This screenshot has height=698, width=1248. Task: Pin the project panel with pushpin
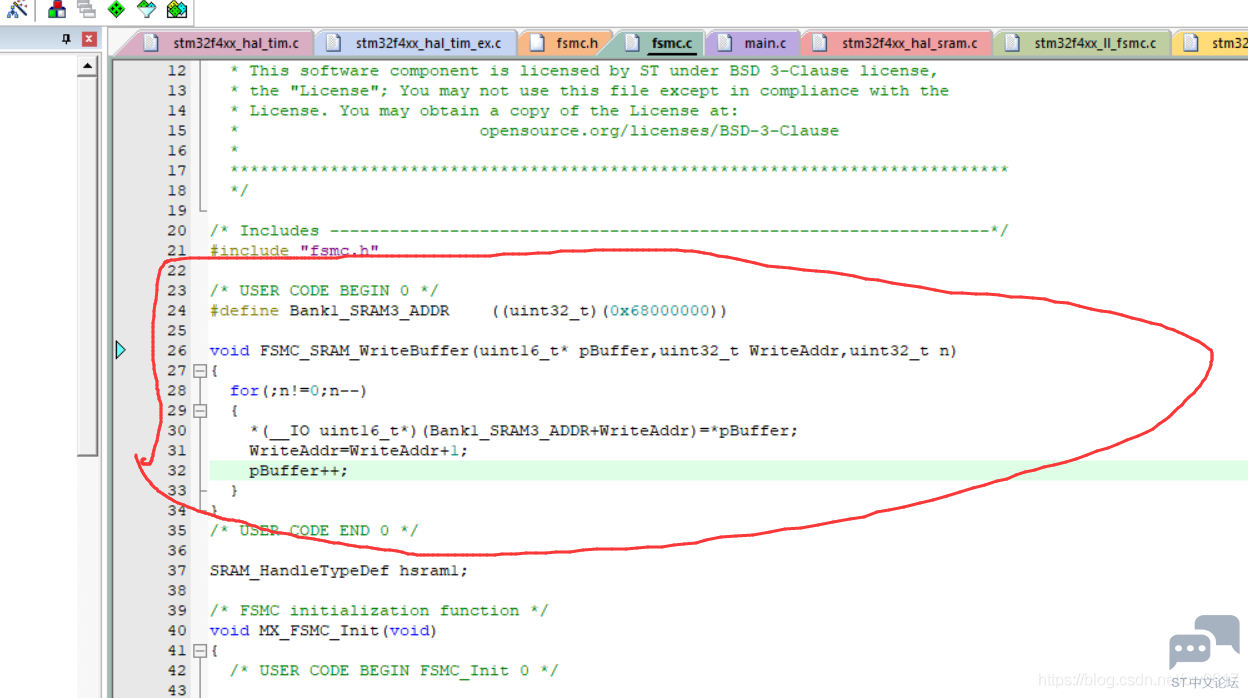pos(67,39)
